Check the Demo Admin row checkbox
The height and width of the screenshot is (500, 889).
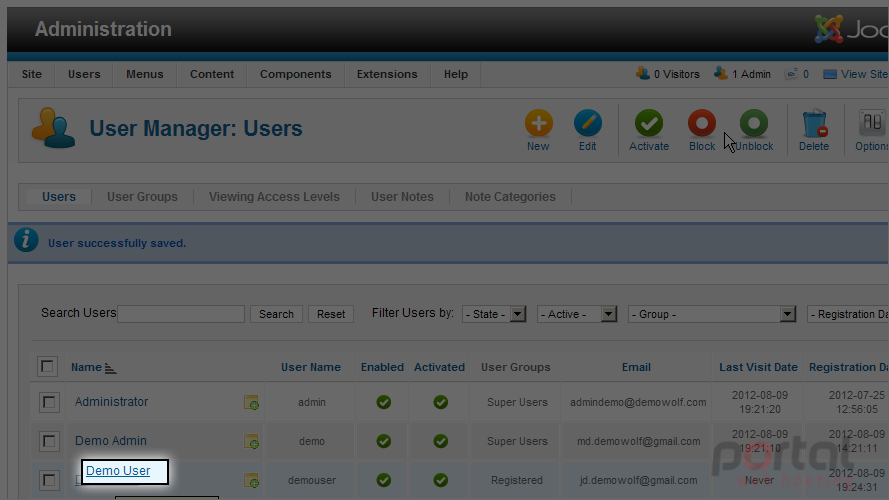(x=49, y=441)
